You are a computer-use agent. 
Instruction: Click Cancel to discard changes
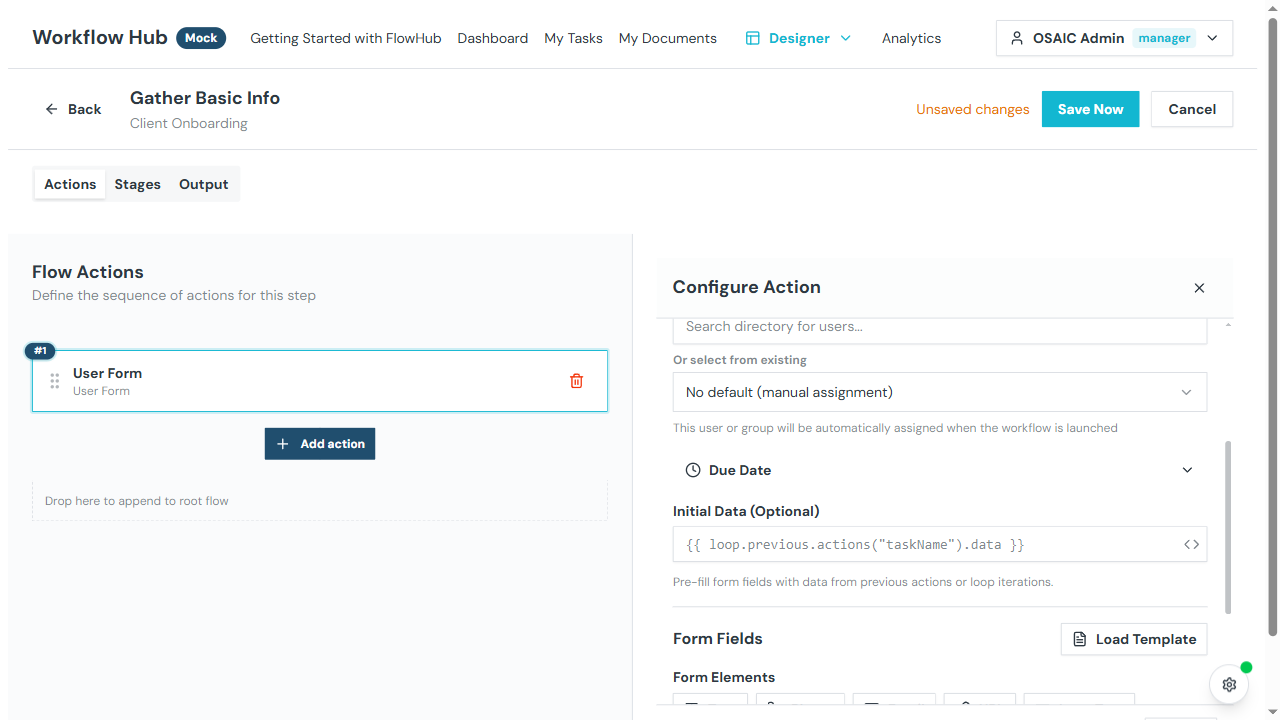point(1191,109)
